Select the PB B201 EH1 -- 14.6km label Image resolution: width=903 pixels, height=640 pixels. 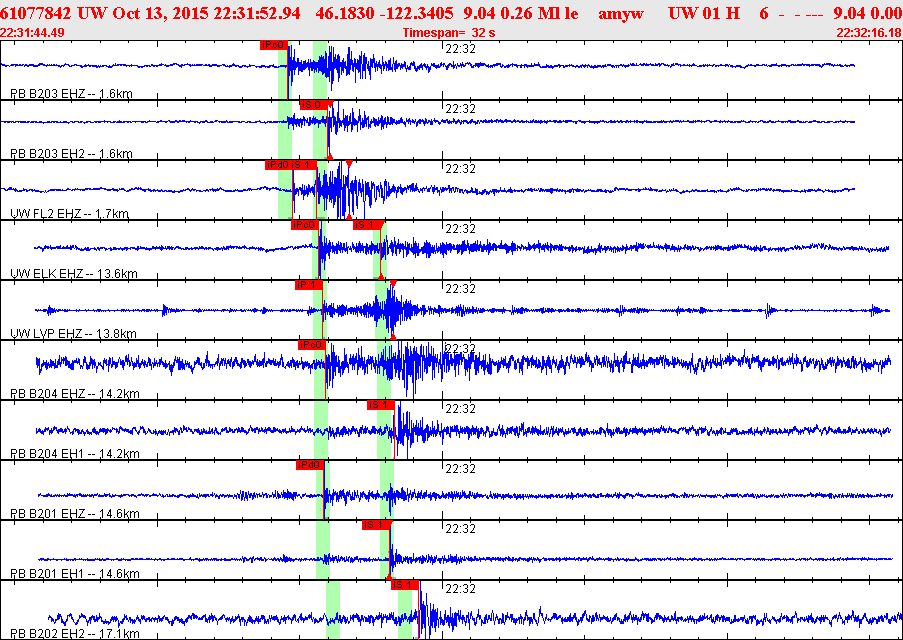[x=74, y=574]
